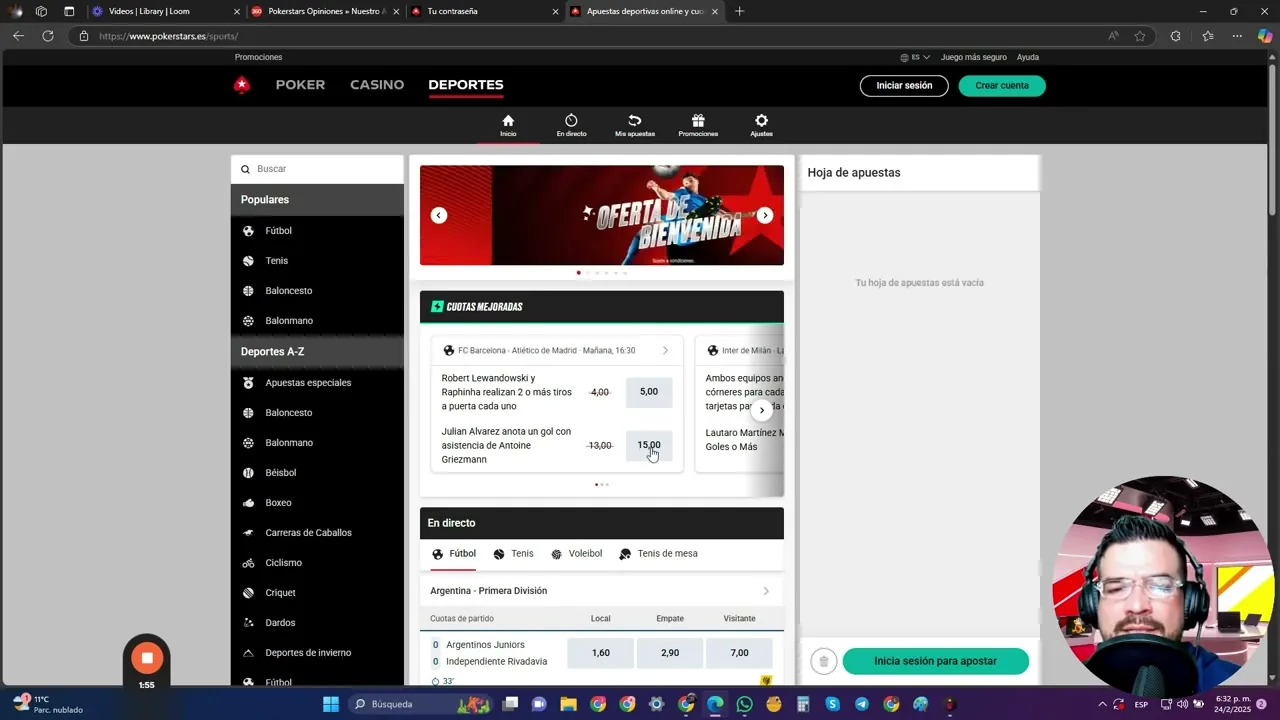The height and width of the screenshot is (720, 1280).
Task: Select Tenis icon under Populares
Action: pyautogui.click(x=248, y=261)
